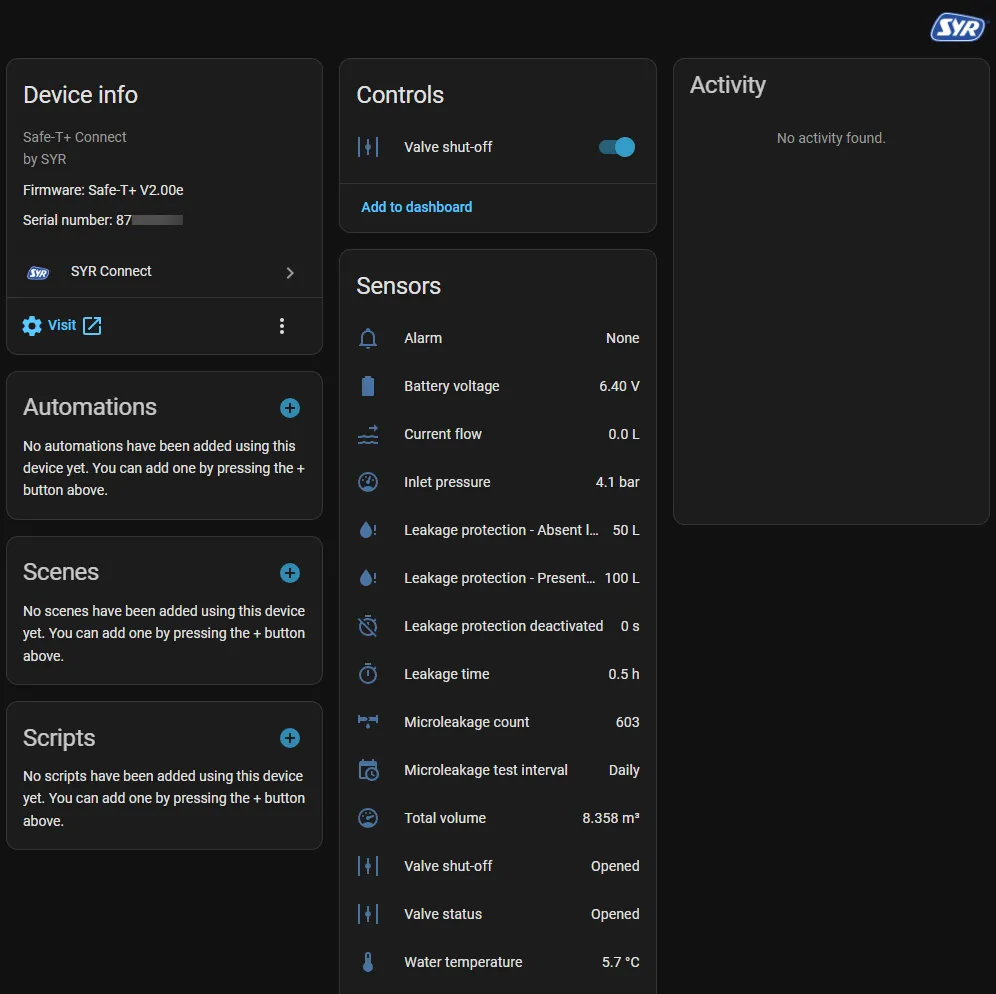Click the Controls Valve shut-off icon
This screenshot has width=996, height=994.
(x=368, y=147)
